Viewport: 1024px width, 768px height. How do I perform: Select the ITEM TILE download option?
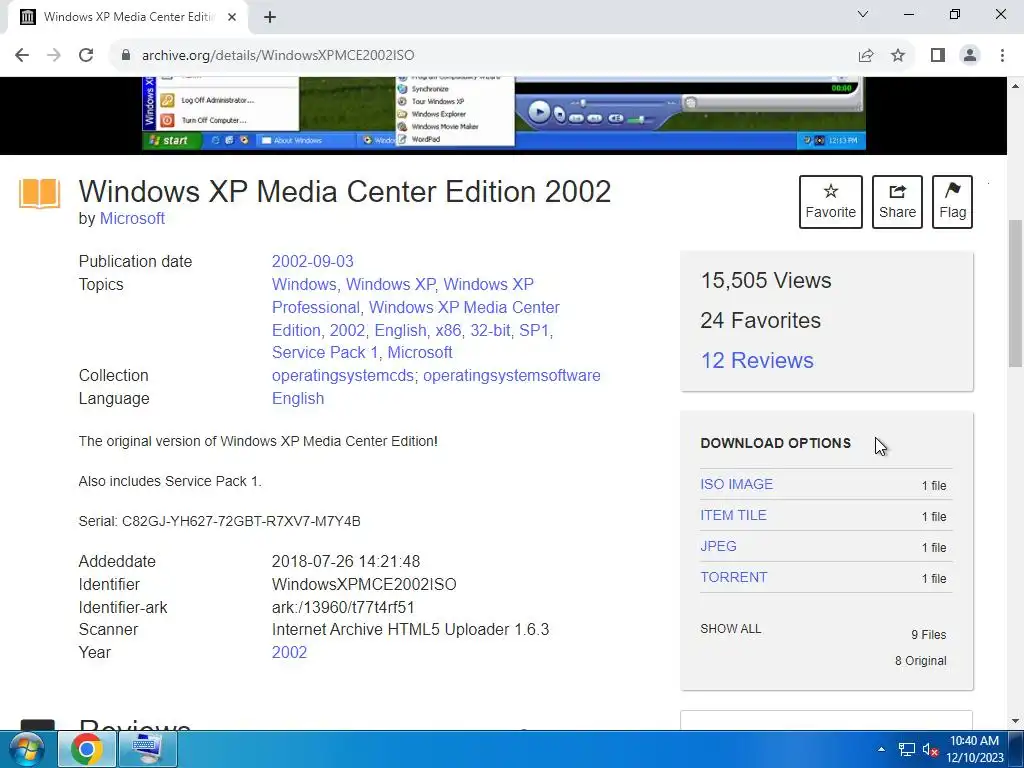pyautogui.click(x=733, y=515)
